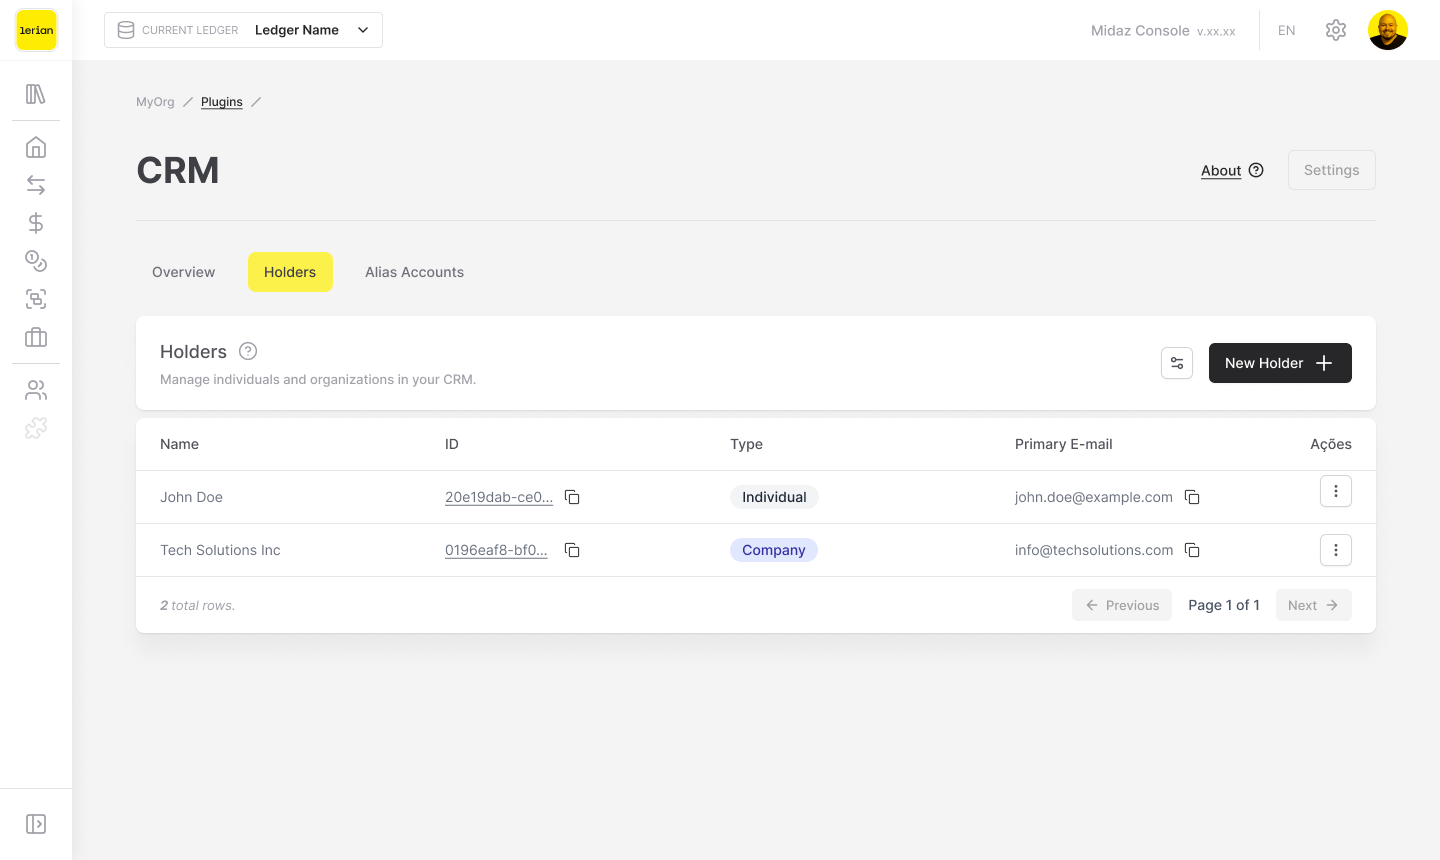Go to the Home icon in sidebar
This screenshot has width=1440, height=860.
click(x=36, y=148)
